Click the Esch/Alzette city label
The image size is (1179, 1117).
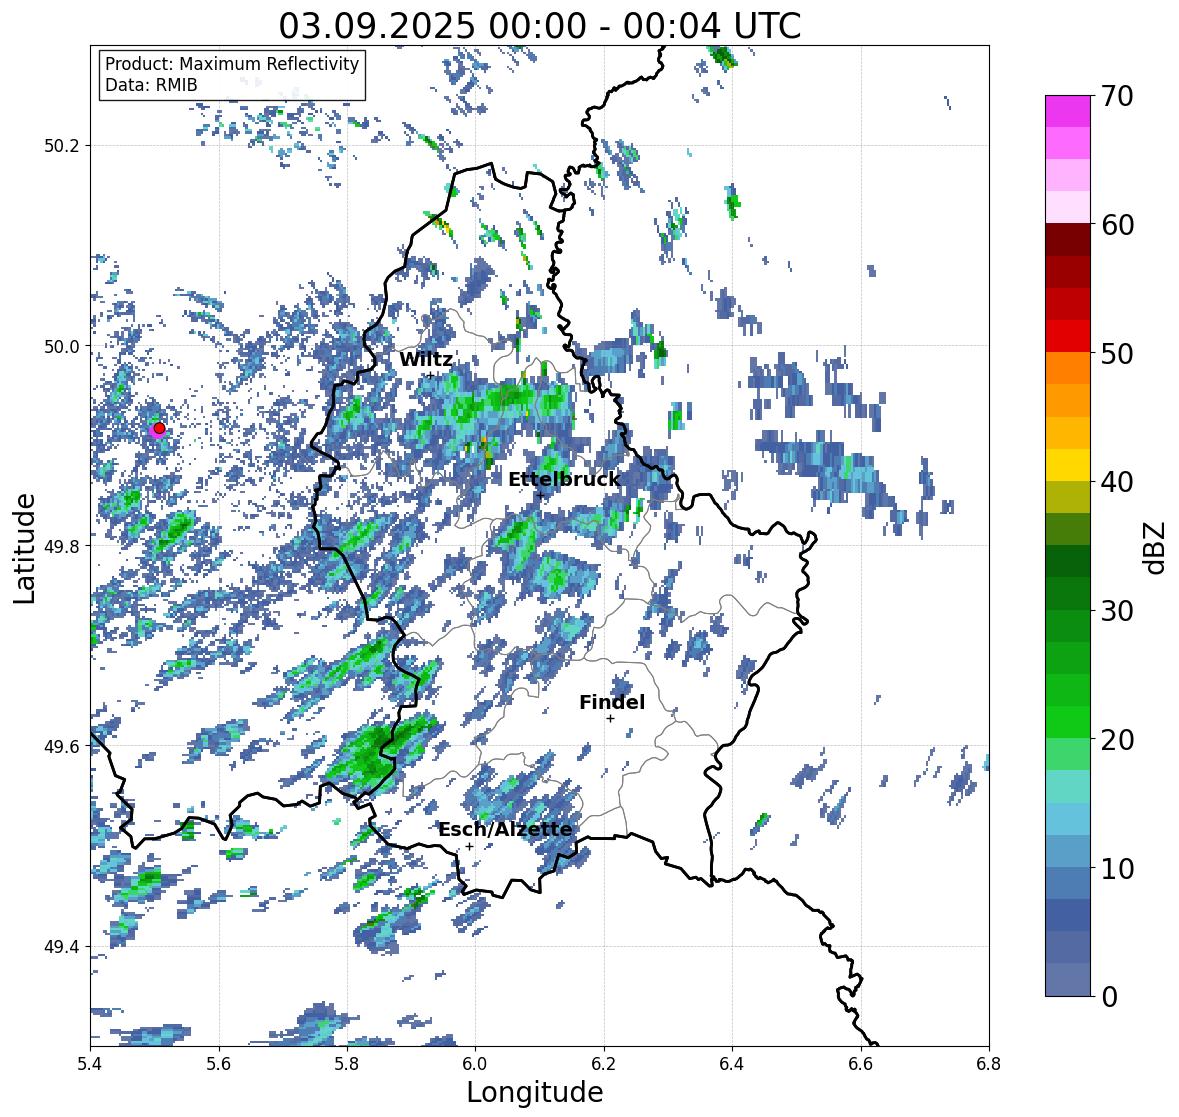505,829
